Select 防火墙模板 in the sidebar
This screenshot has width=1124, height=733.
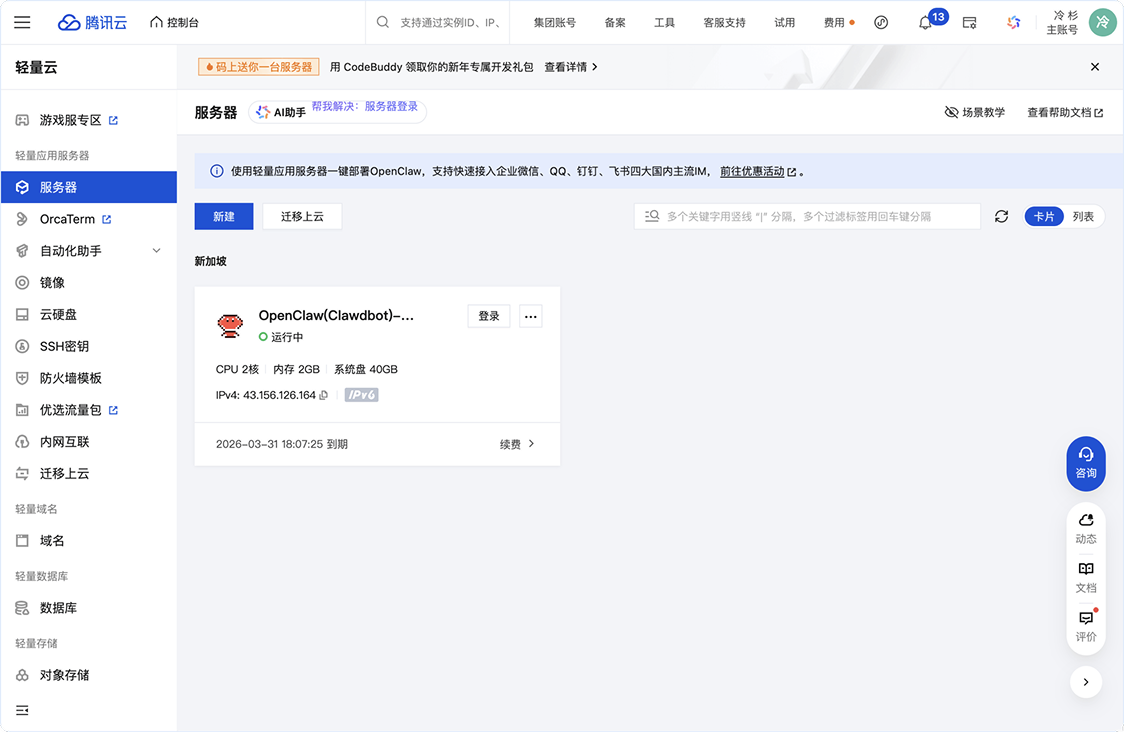70,378
